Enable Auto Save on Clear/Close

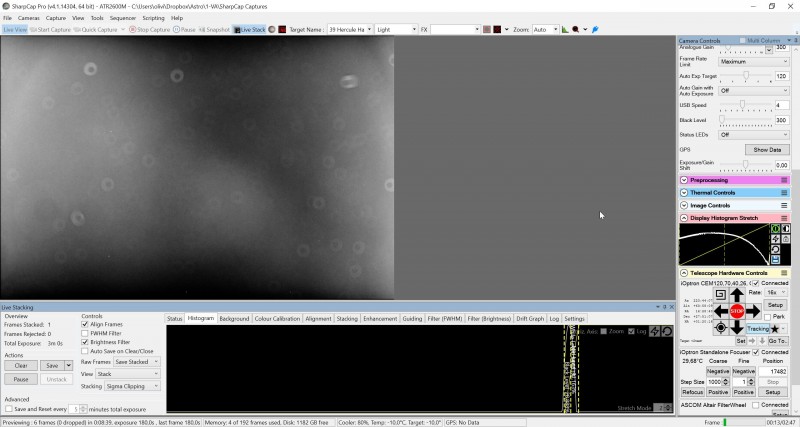coord(85,351)
